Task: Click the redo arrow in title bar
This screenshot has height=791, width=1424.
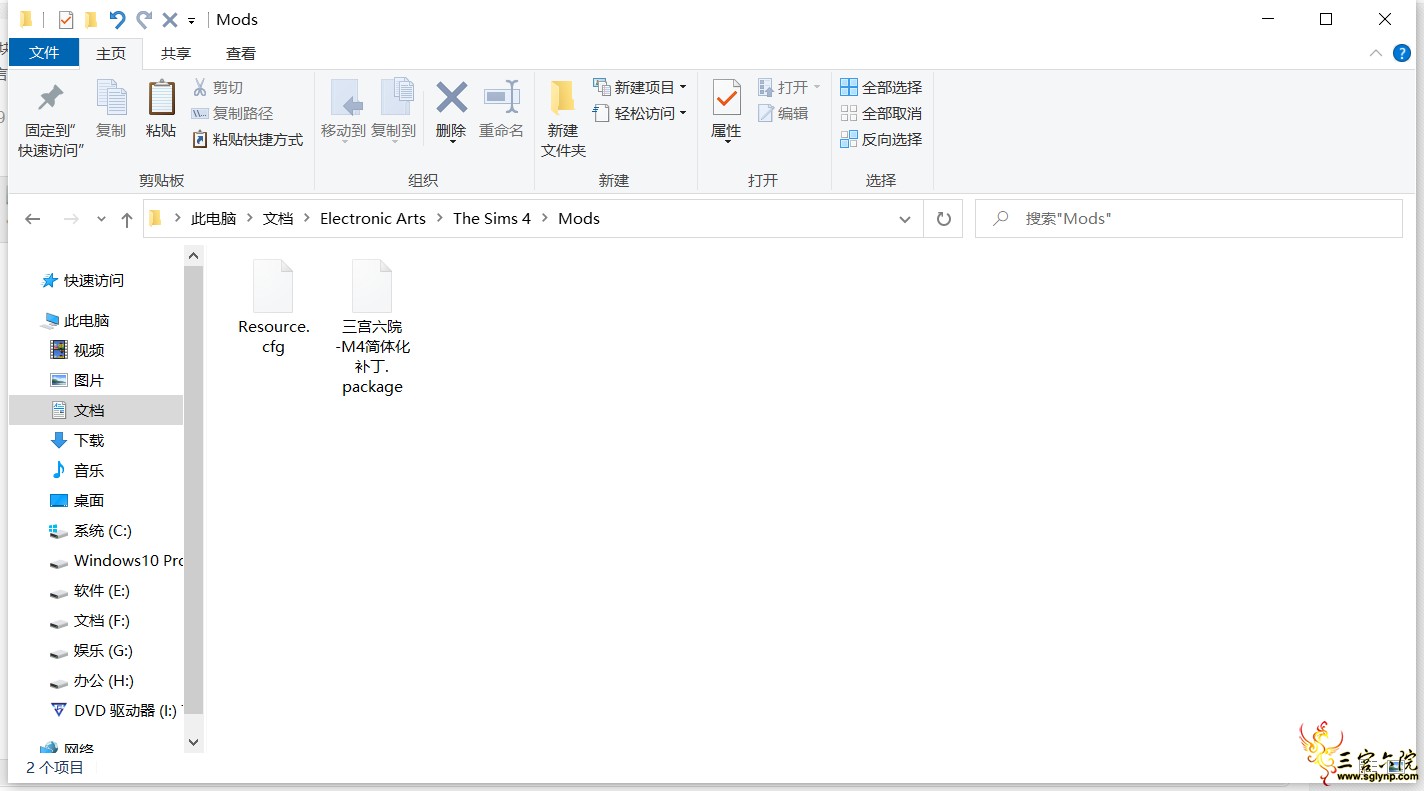Action: click(144, 19)
